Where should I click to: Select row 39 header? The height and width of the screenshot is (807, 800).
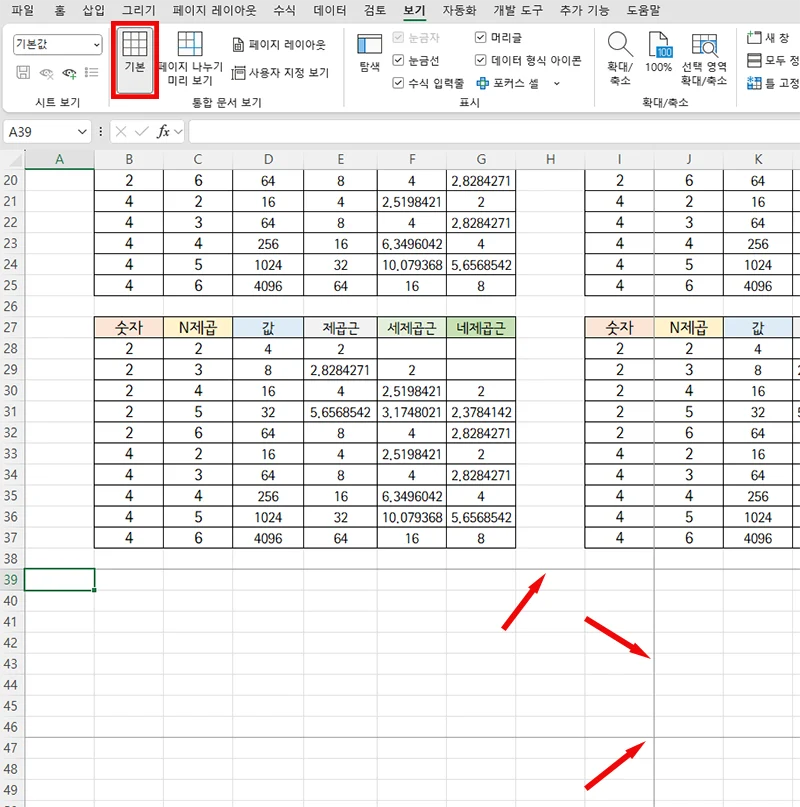[x=11, y=580]
